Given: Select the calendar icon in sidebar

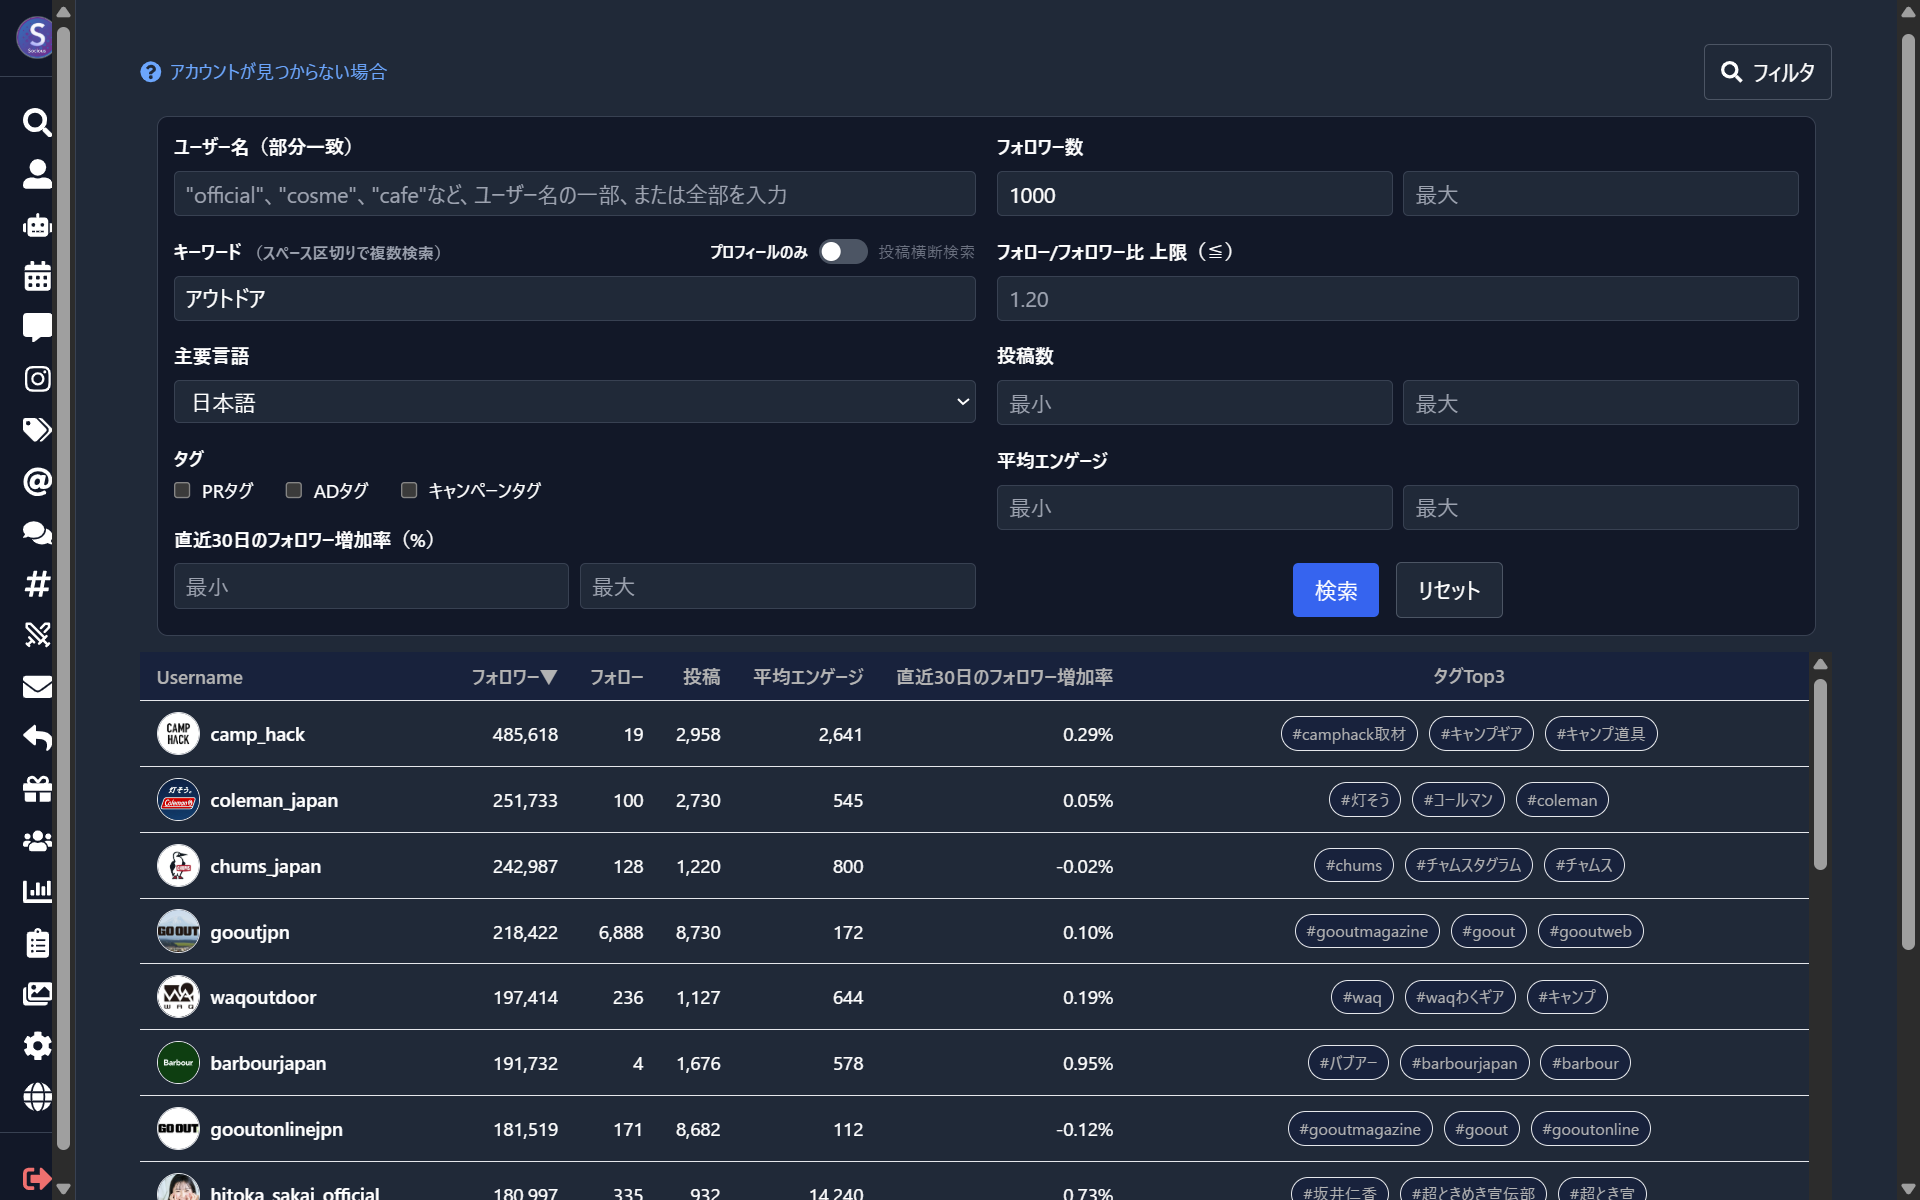Looking at the screenshot, I should pos(37,276).
